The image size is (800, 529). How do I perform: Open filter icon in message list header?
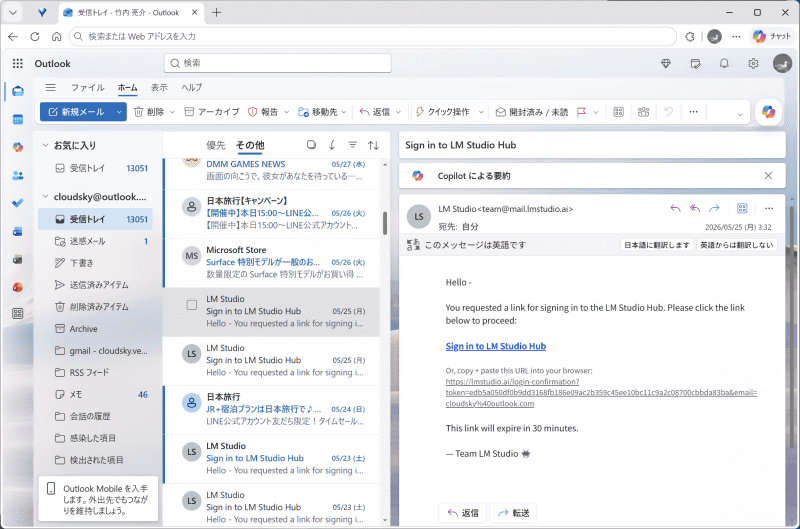tap(353, 145)
